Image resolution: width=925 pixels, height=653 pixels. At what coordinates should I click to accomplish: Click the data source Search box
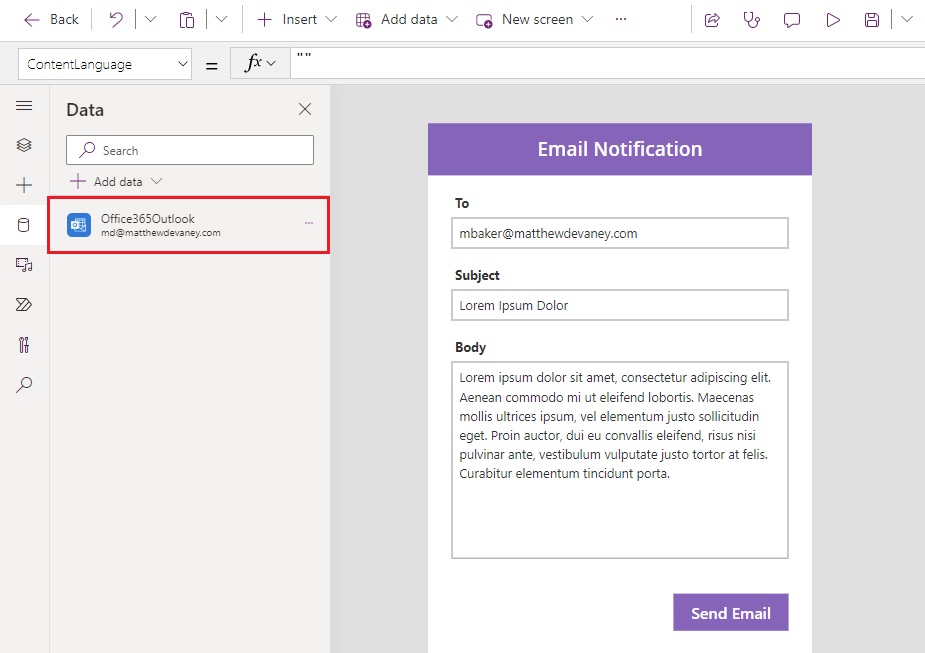189,149
